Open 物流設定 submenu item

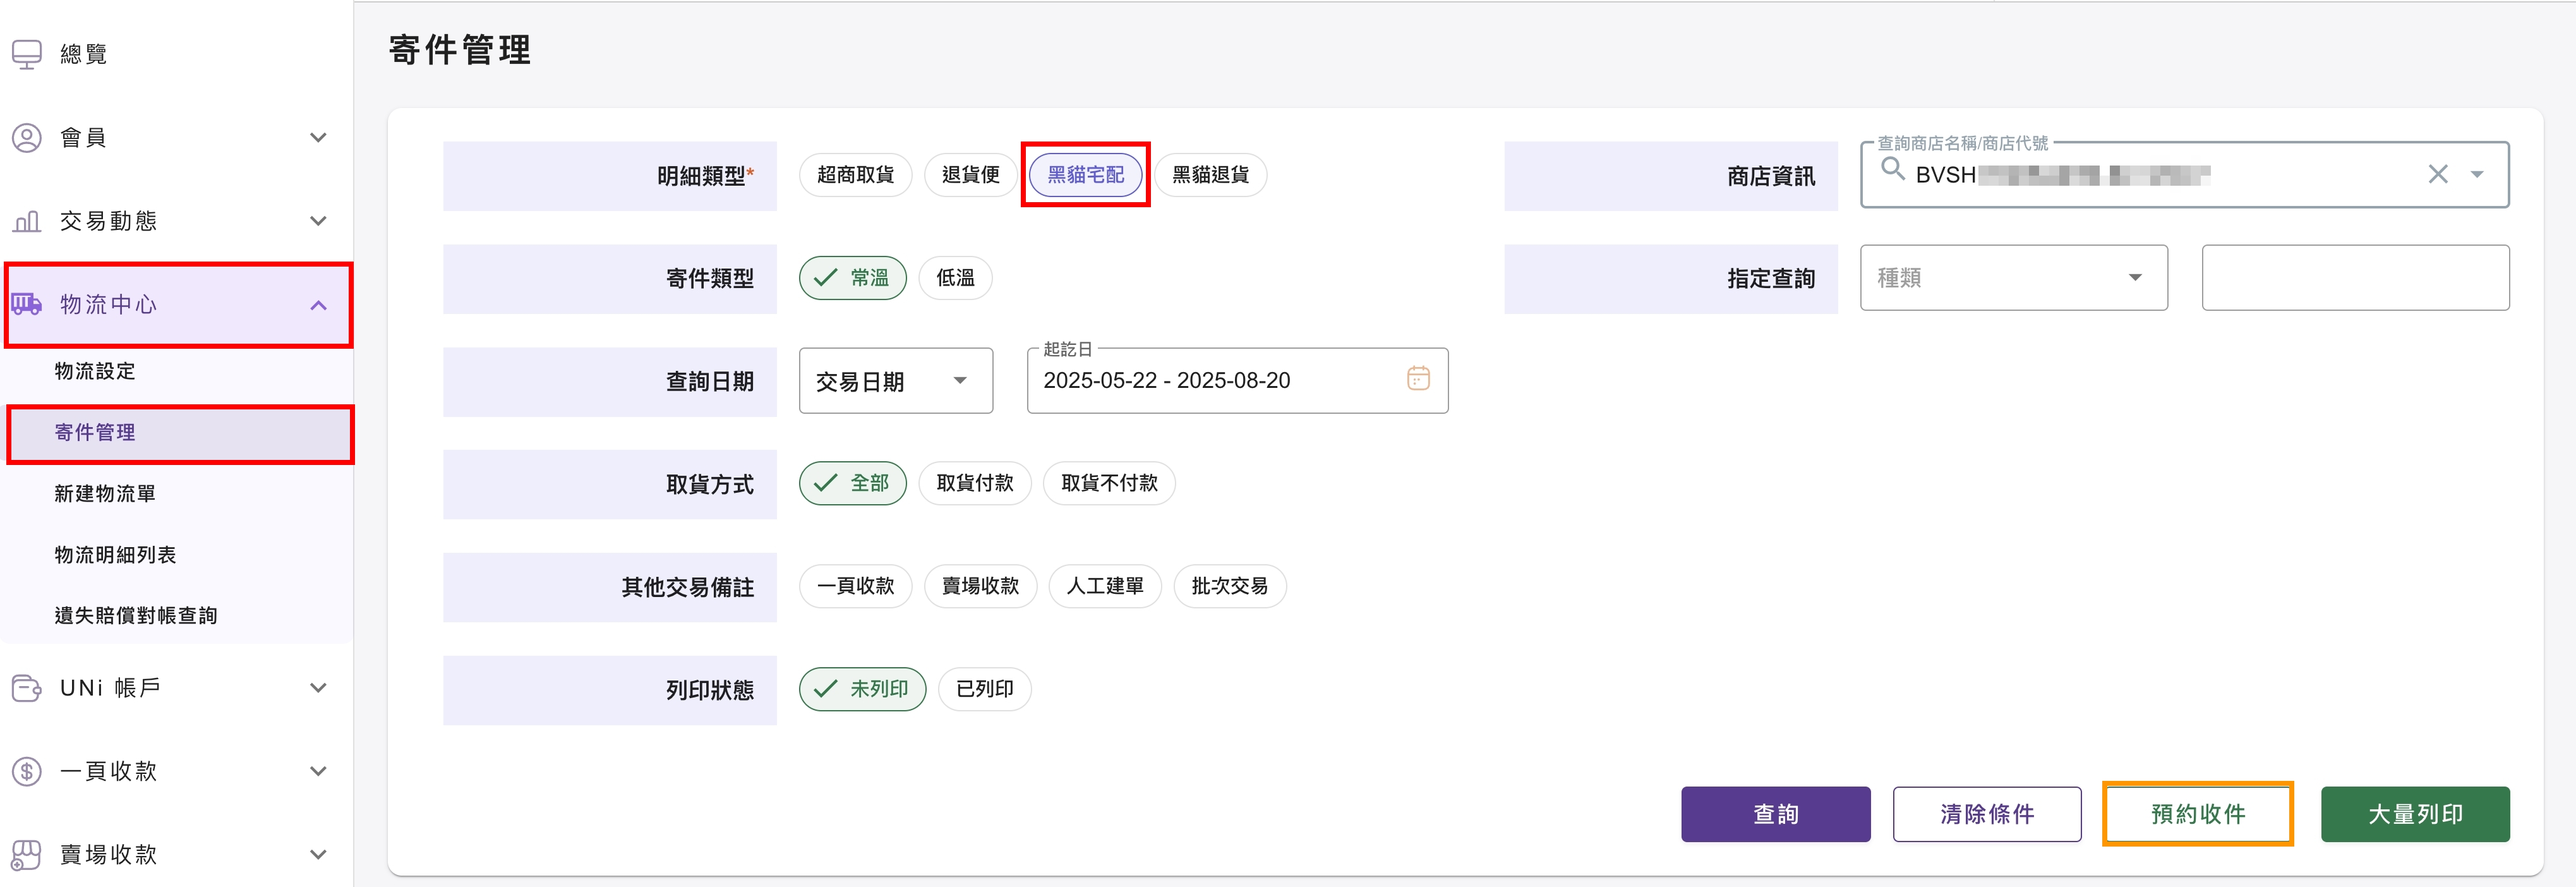[95, 371]
